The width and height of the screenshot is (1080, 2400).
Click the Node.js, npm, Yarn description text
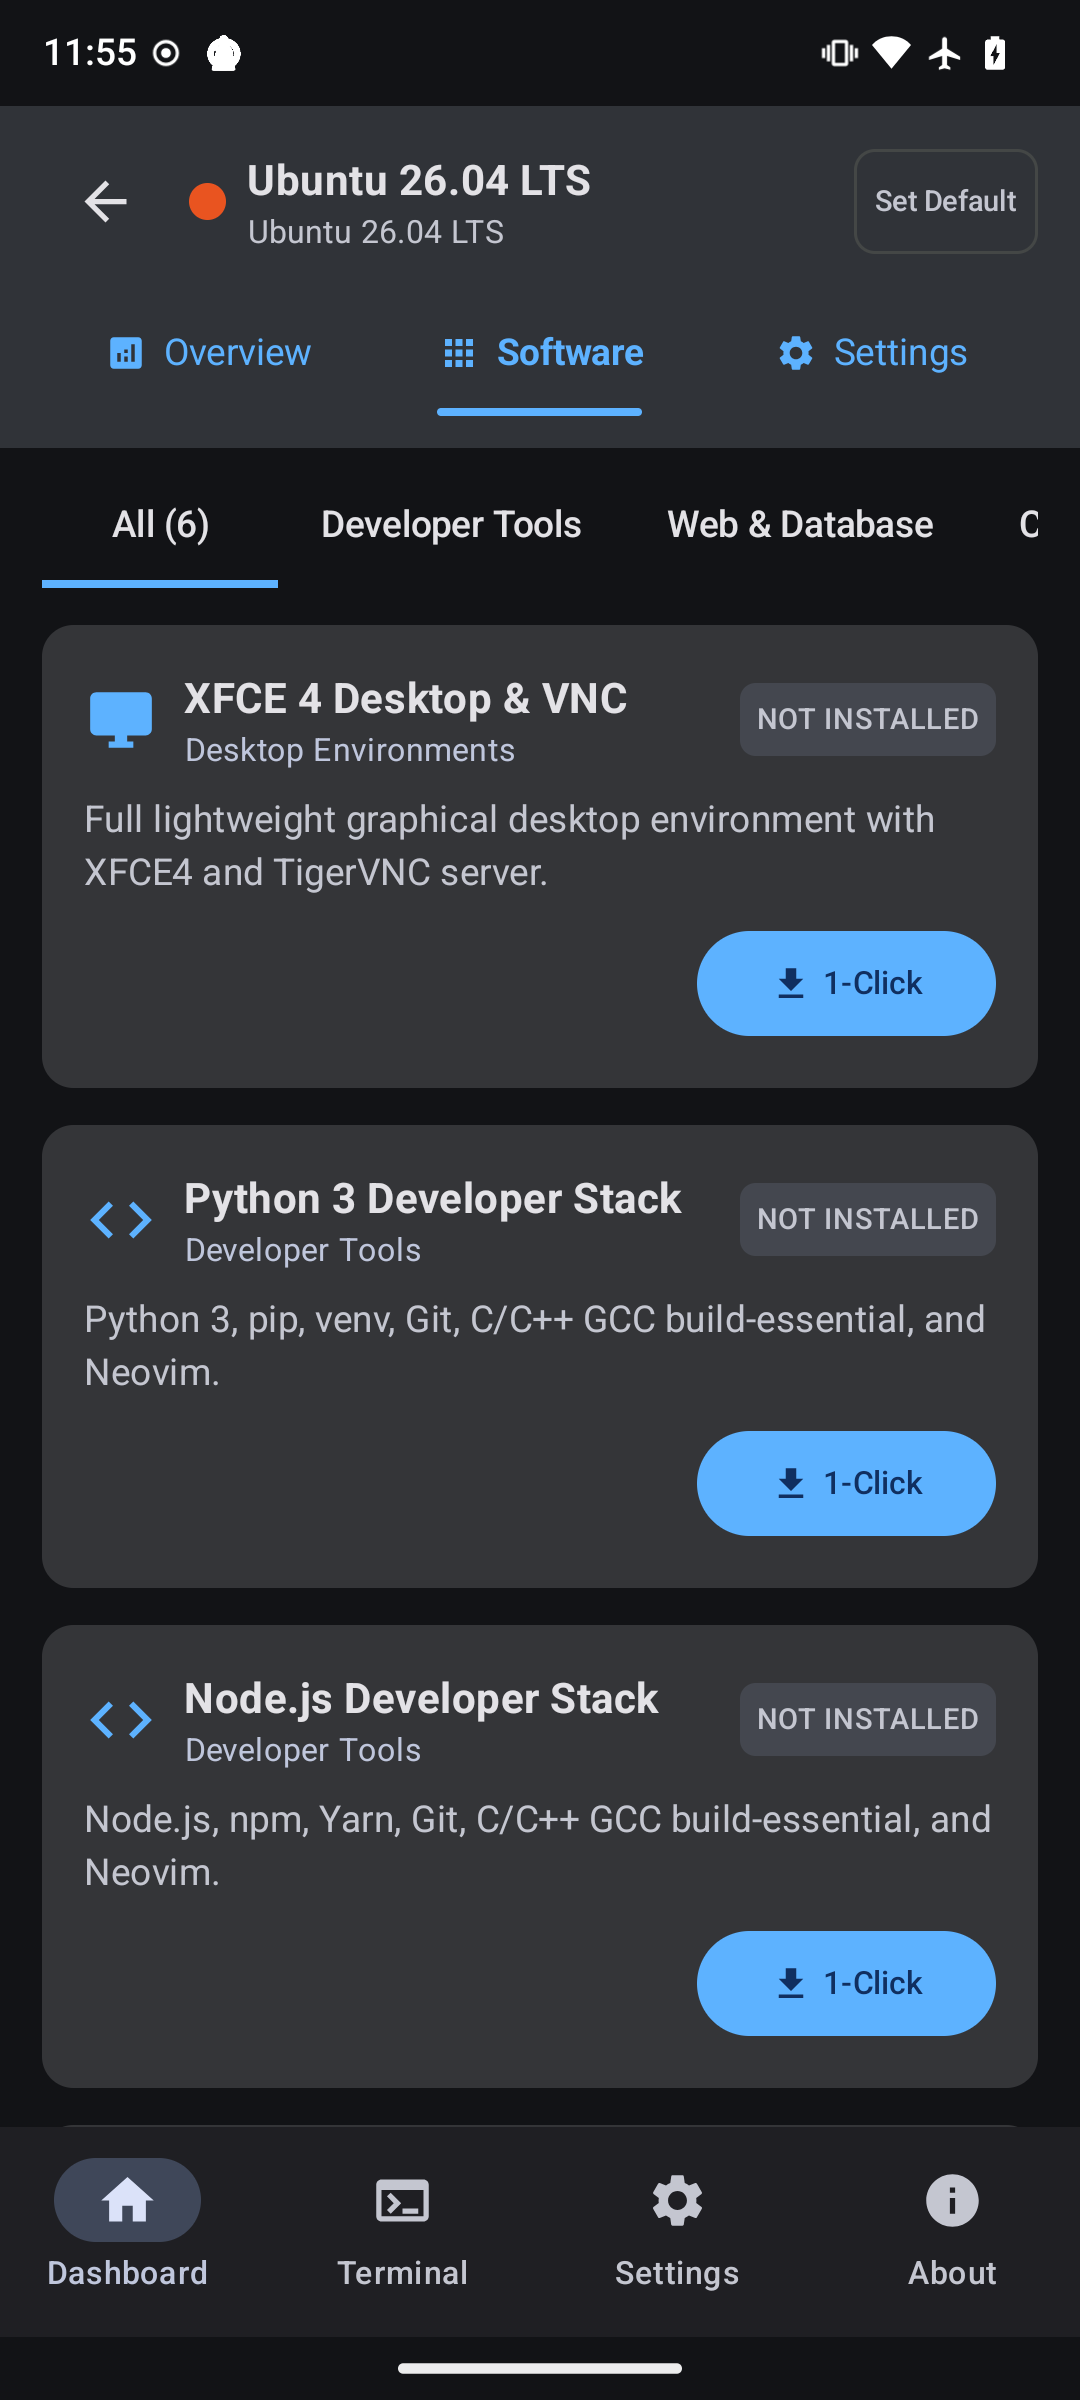[538, 1846]
